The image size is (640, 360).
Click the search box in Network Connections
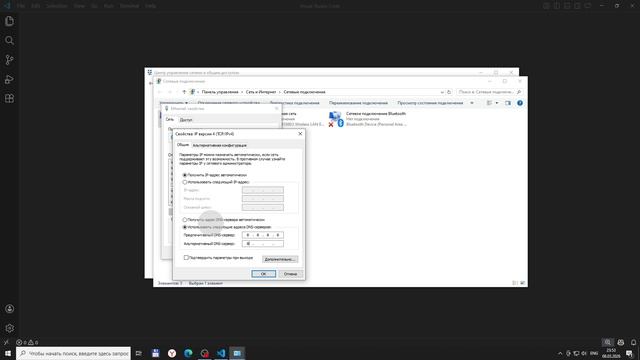coord(489,92)
